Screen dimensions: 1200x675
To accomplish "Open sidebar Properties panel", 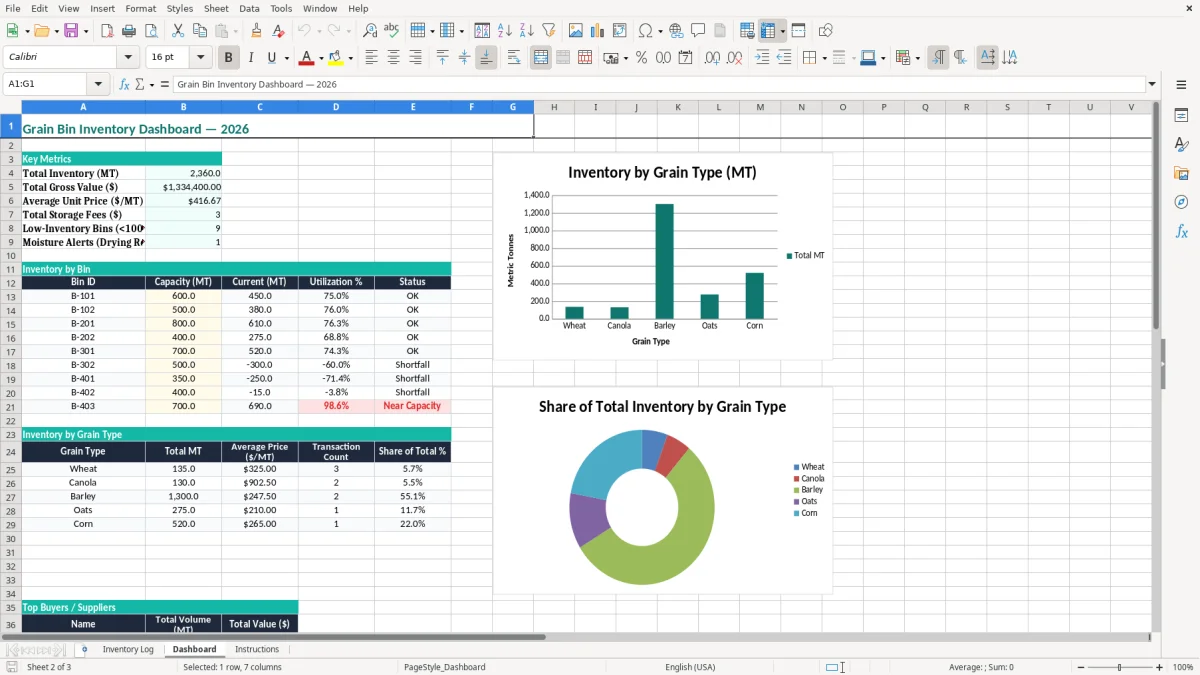I will point(1181,116).
